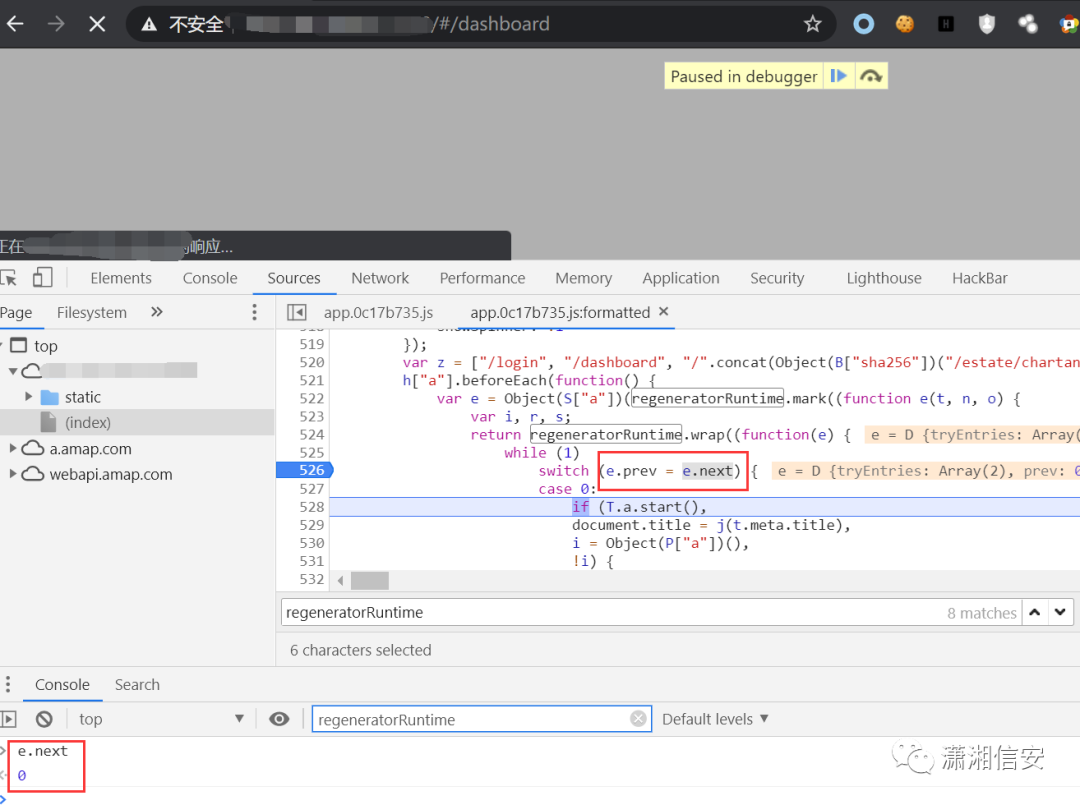Toggle the breakpoint on line 526
The image size is (1080, 805).
click(311, 470)
